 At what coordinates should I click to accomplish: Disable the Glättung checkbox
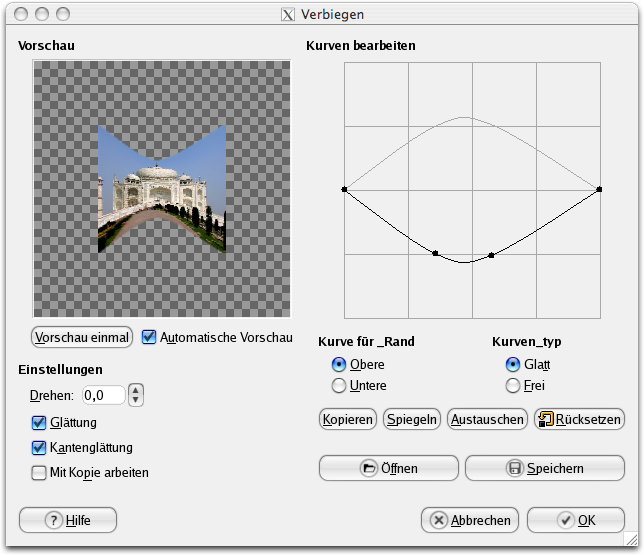click(x=40, y=423)
